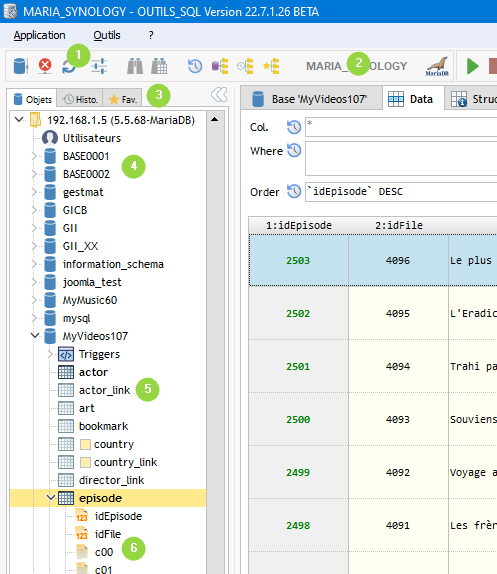This screenshot has height=574, width=497.
Task: Select the MyMusic60 database
Action: pos(90,300)
